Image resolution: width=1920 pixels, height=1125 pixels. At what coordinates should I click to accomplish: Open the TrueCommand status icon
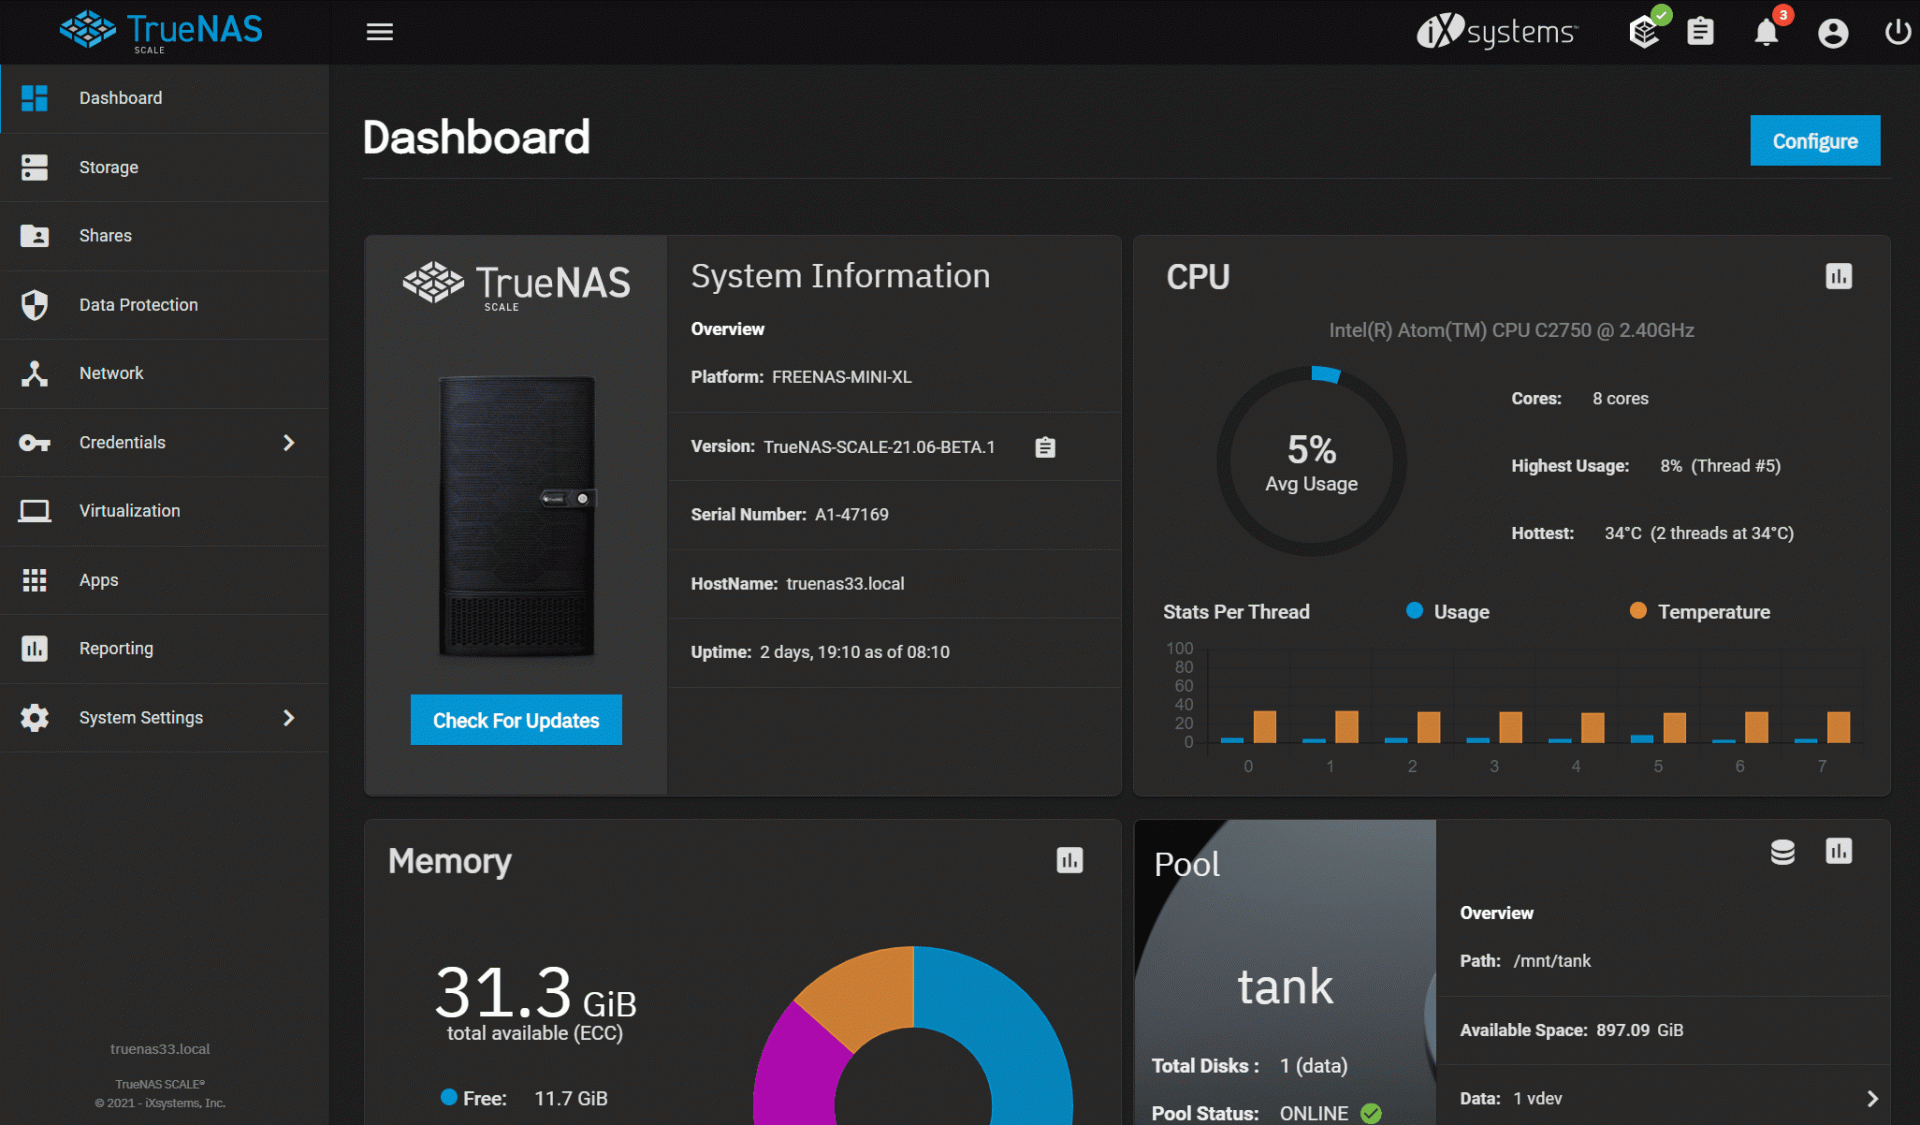coord(1646,31)
